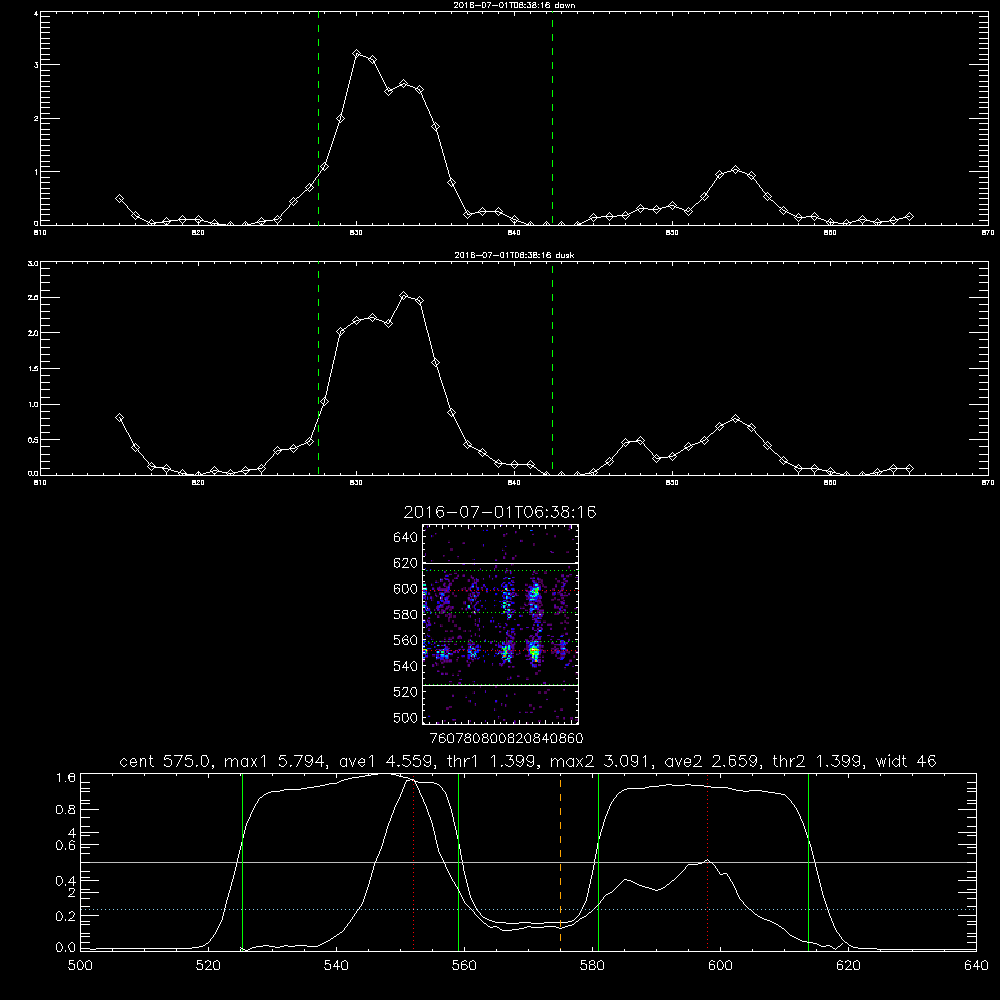Screen dimensions: 1000x1000
Task: Click y-axis label 1 in dawn plot
Action: (36, 172)
